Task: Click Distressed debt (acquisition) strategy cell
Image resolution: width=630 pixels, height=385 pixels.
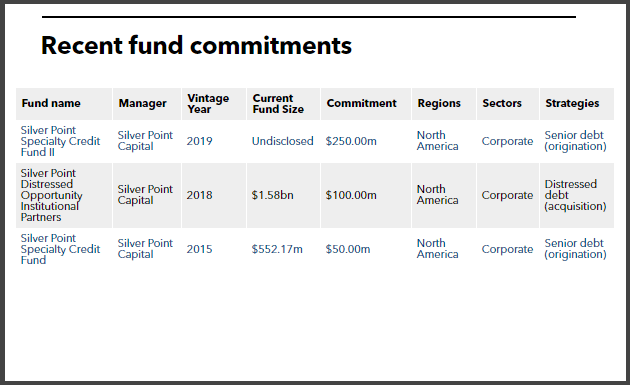Action: [x=575, y=195]
